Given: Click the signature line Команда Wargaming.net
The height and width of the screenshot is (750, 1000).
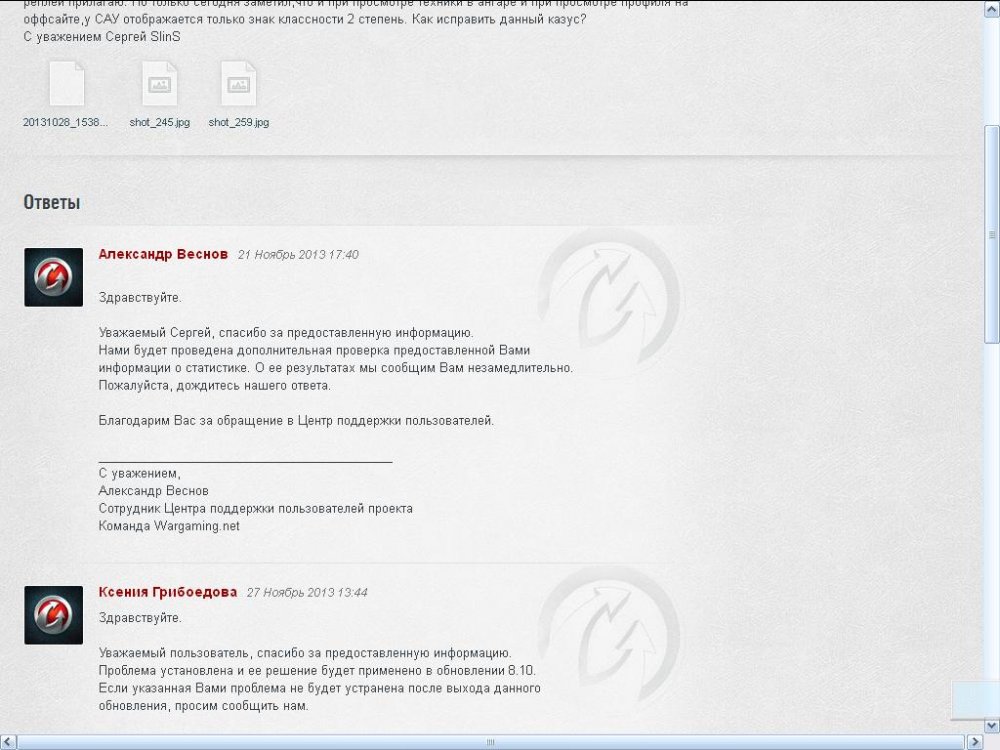Looking at the screenshot, I should [x=169, y=526].
